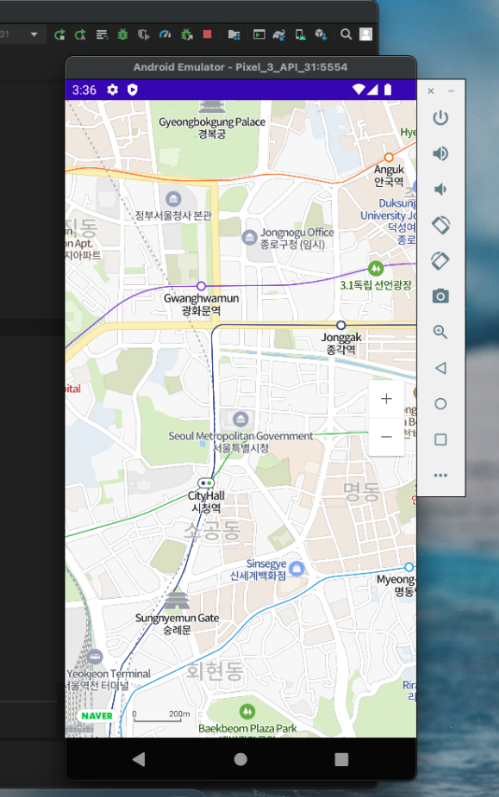Stop the running app with red square
Screen dimensions: 499x797
(x=207, y=34)
